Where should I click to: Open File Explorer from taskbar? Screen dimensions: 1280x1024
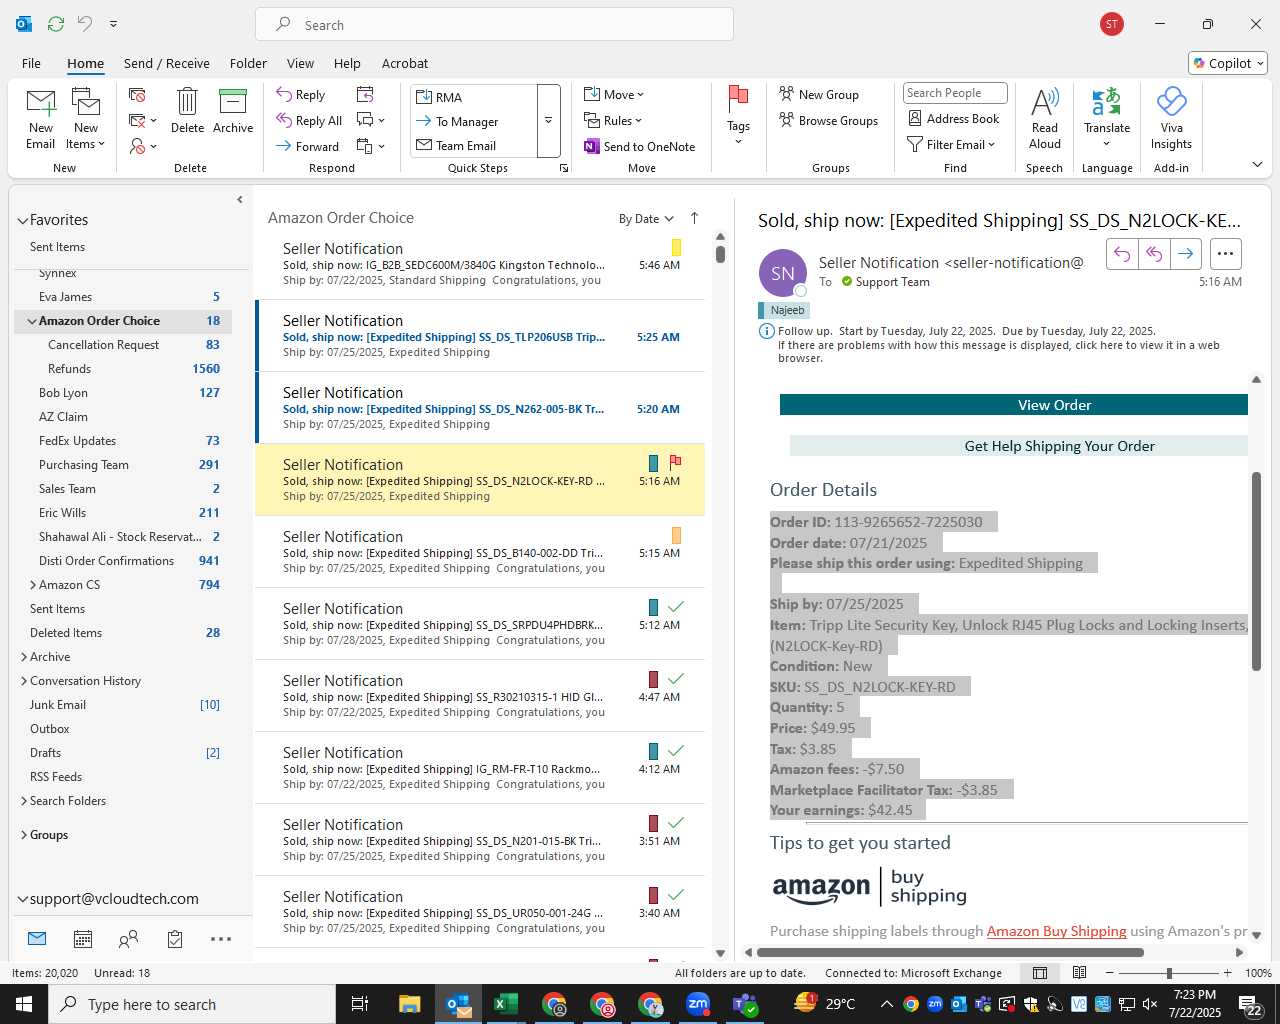pyautogui.click(x=410, y=1004)
